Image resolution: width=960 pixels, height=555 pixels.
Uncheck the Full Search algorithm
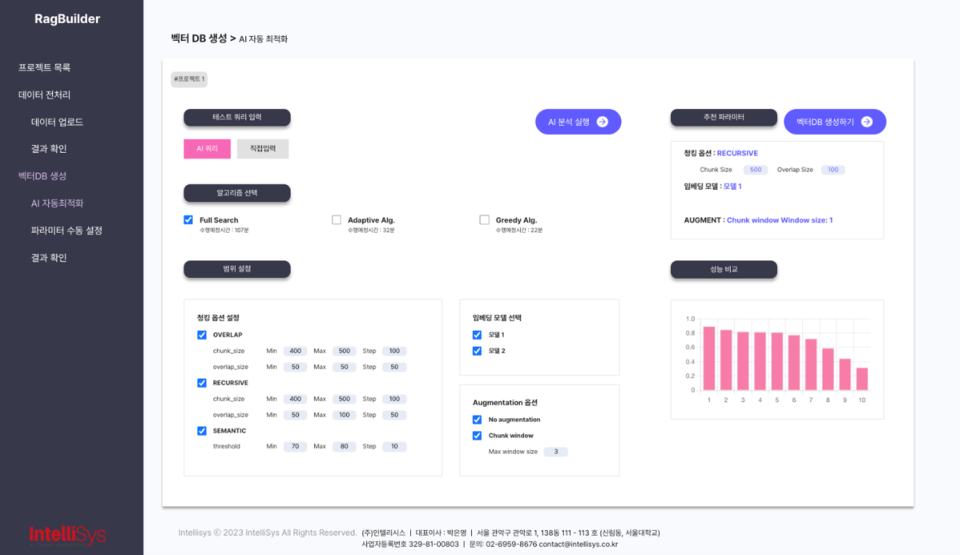click(x=189, y=220)
